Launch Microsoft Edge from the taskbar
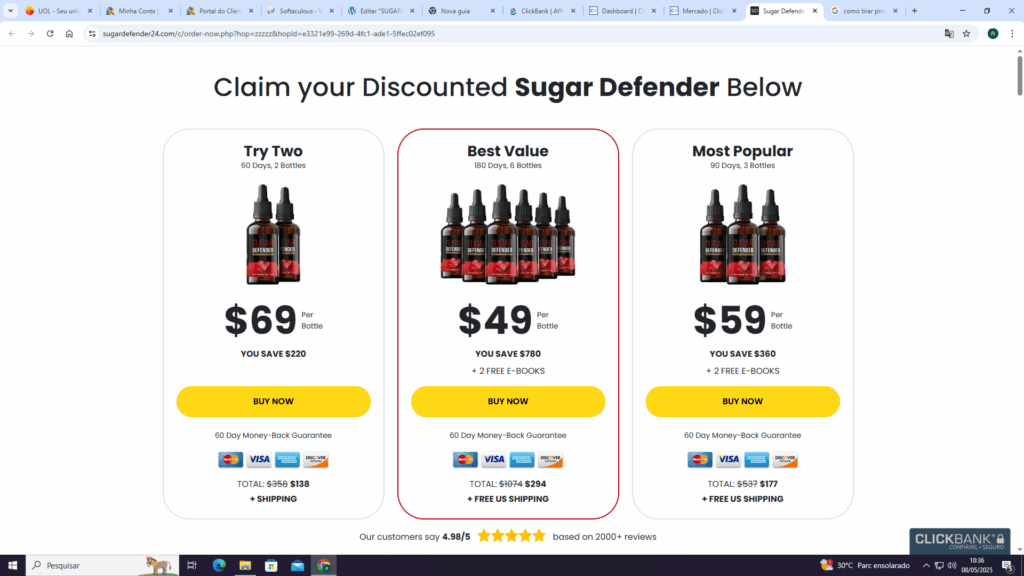 [x=219, y=566]
